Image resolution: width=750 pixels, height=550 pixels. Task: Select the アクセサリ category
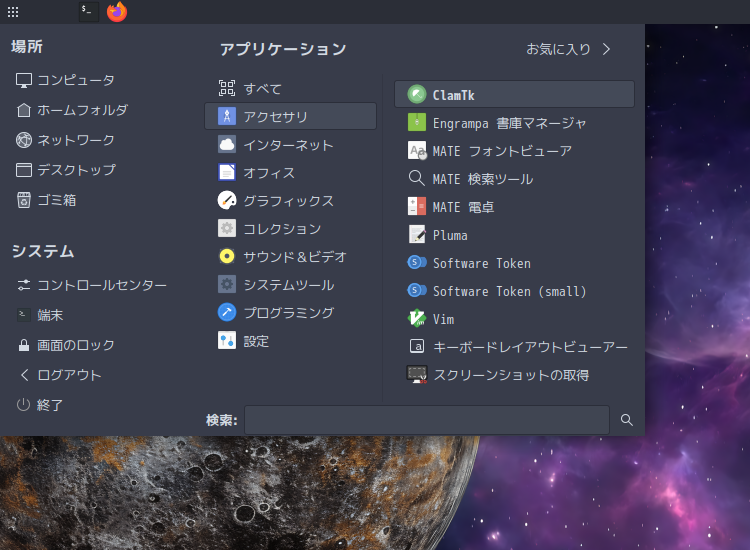click(x=290, y=116)
